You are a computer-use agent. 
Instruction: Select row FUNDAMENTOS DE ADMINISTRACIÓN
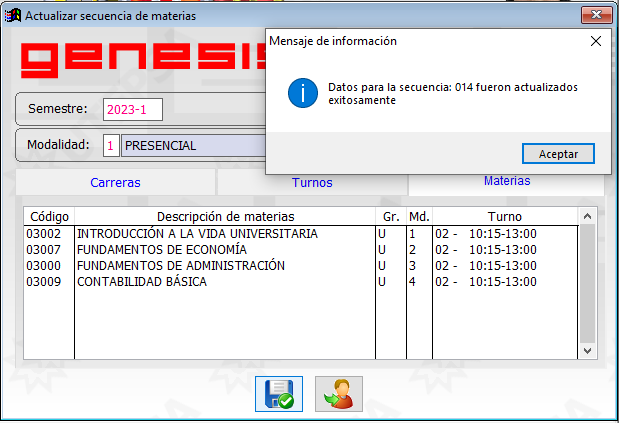(301, 266)
